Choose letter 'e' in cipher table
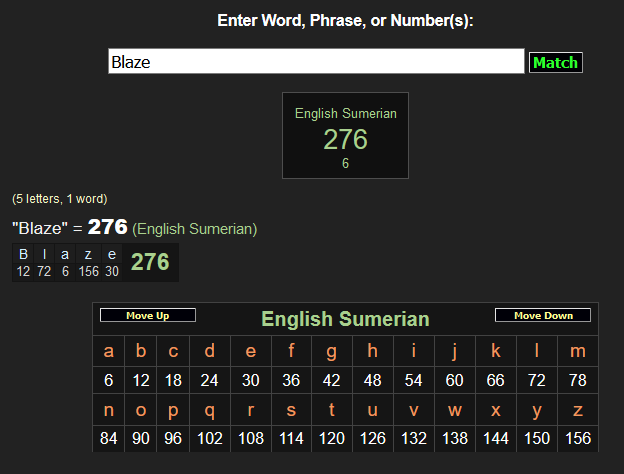The height and width of the screenshot is (474, 624). (x=250, y=351)
